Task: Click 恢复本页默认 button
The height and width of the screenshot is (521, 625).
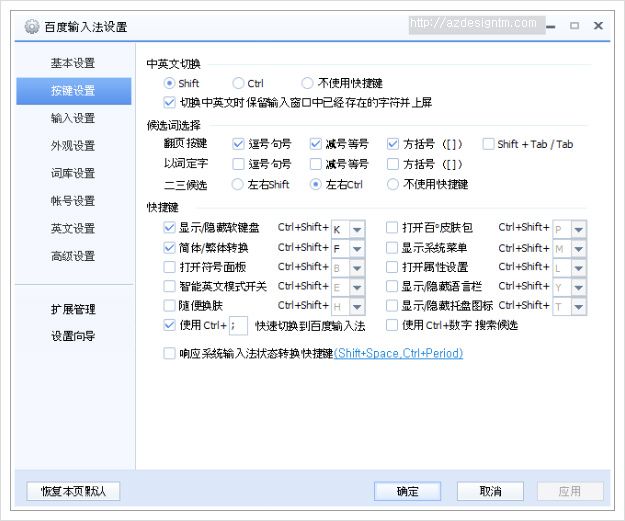Action: point(73,491)
